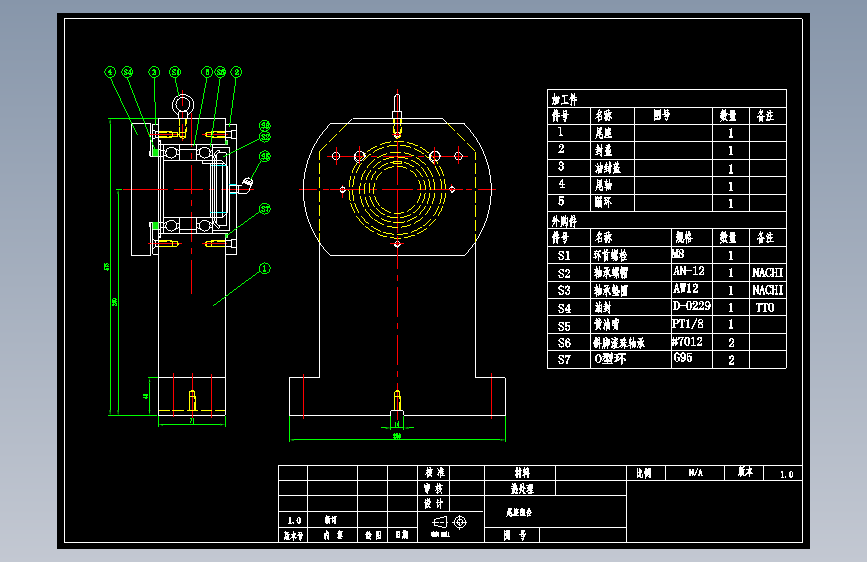This screenshot has width=867, height=562.
Task: Select the center of concentric yellow circles
Action: [397, 189]
